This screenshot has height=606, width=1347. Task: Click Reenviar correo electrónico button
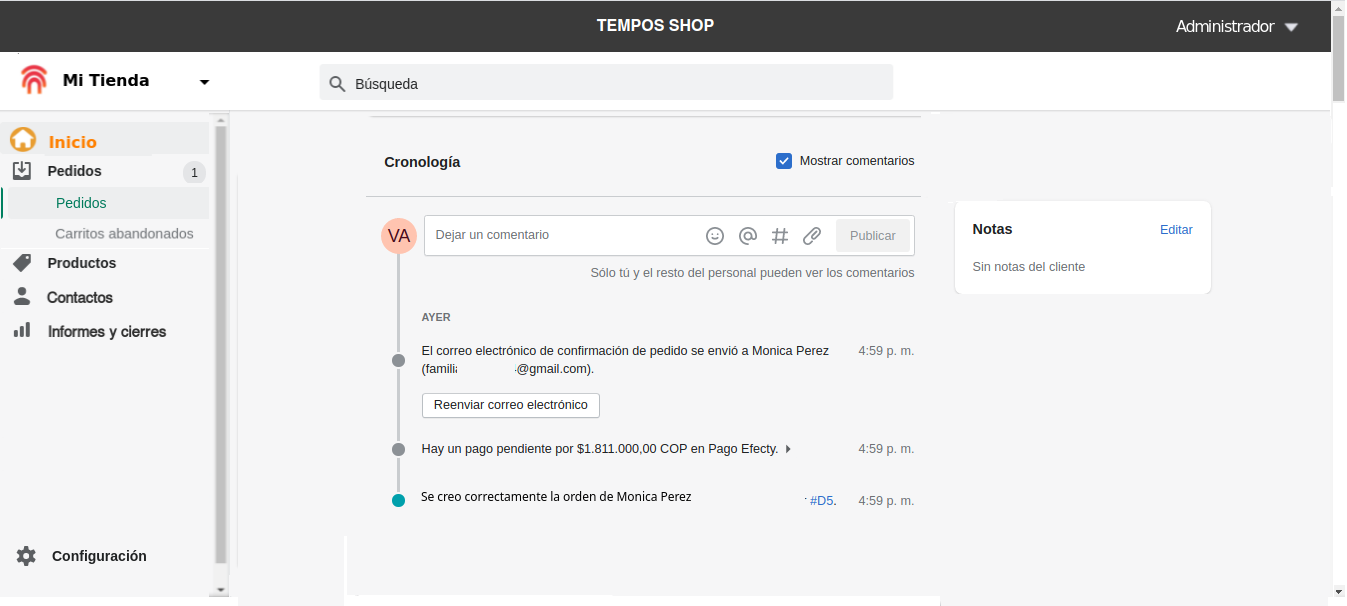(511, 405)
